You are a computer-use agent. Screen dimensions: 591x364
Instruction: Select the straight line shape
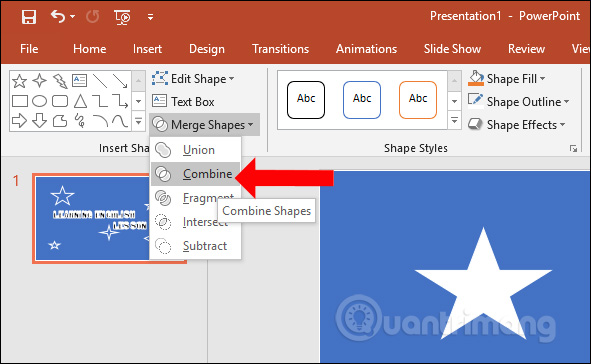point(100,81)
